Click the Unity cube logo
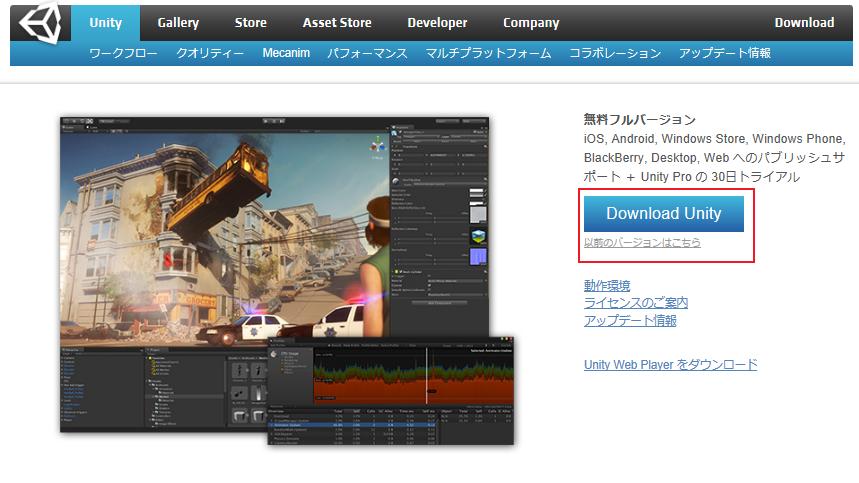Viewport: 859px width, 483px height. pyautogui.click(x=40, y=22)
